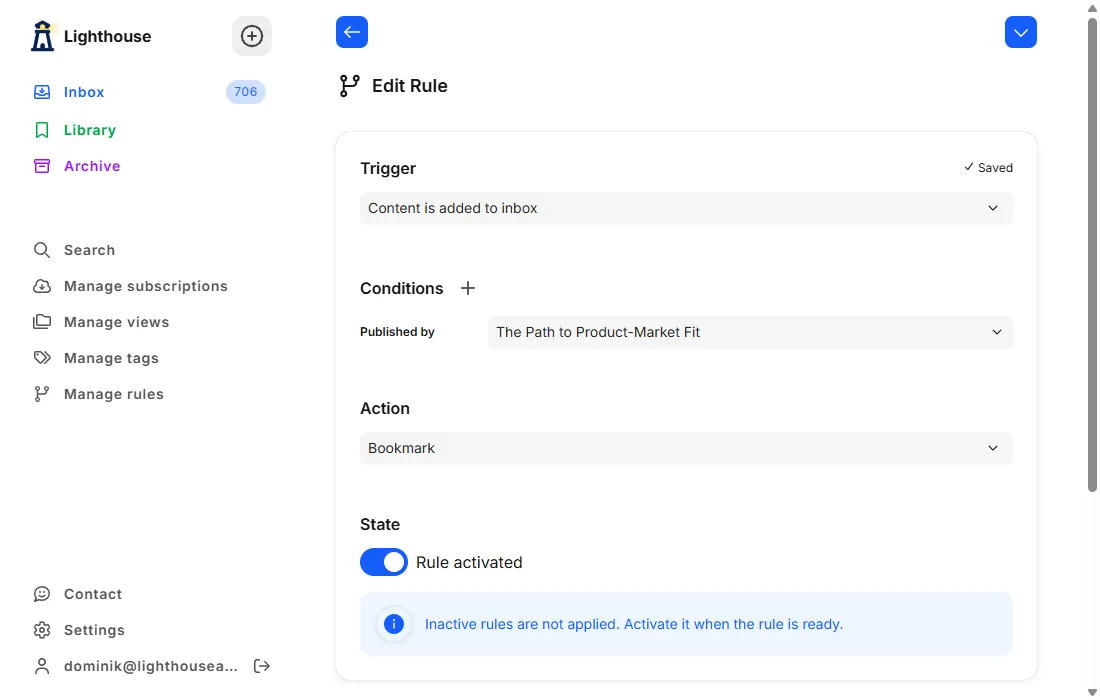This screenshot has height=700, width=1100.
Task: Click the Manage tags icon
Action: [42, 358]
